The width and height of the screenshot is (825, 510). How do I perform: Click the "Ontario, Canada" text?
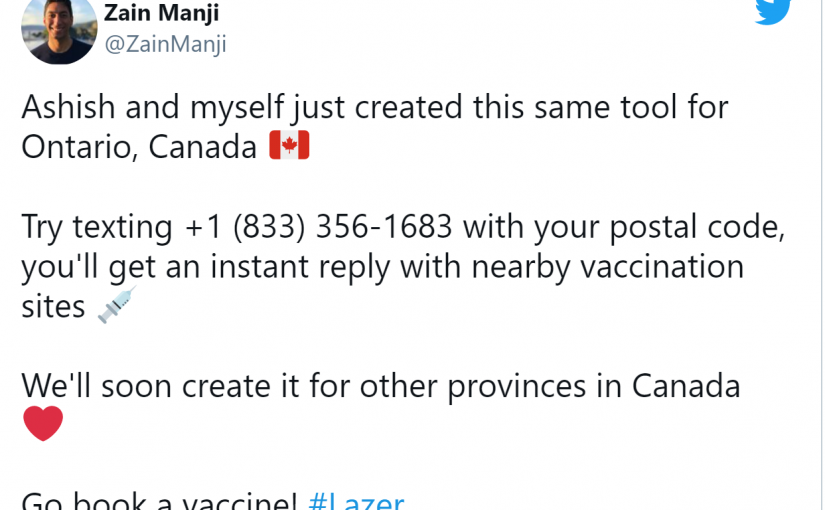coord(139,147)
